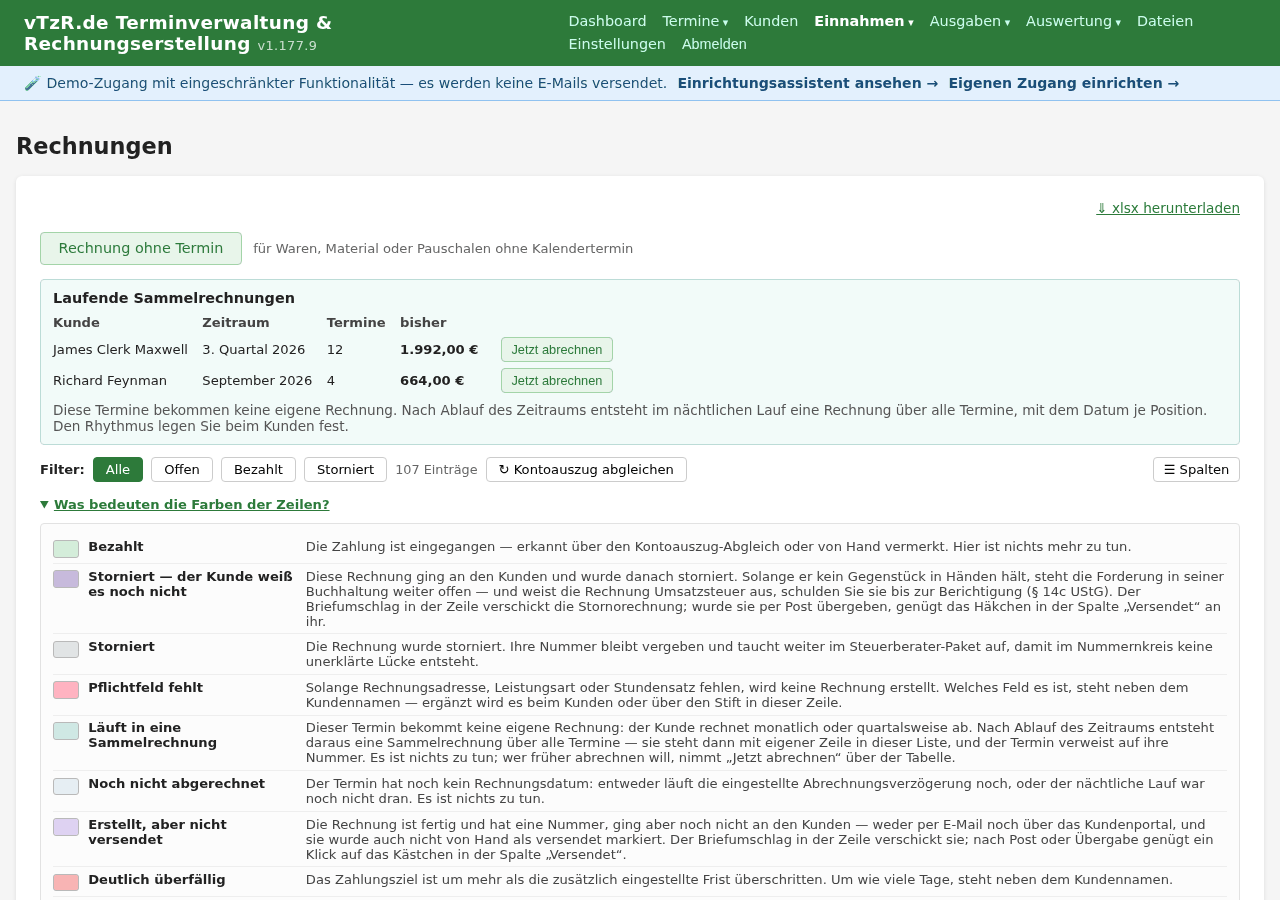Create a Rechnung ohne Termin
This screenshot has height=900, width=1280.
pos(141,248)
